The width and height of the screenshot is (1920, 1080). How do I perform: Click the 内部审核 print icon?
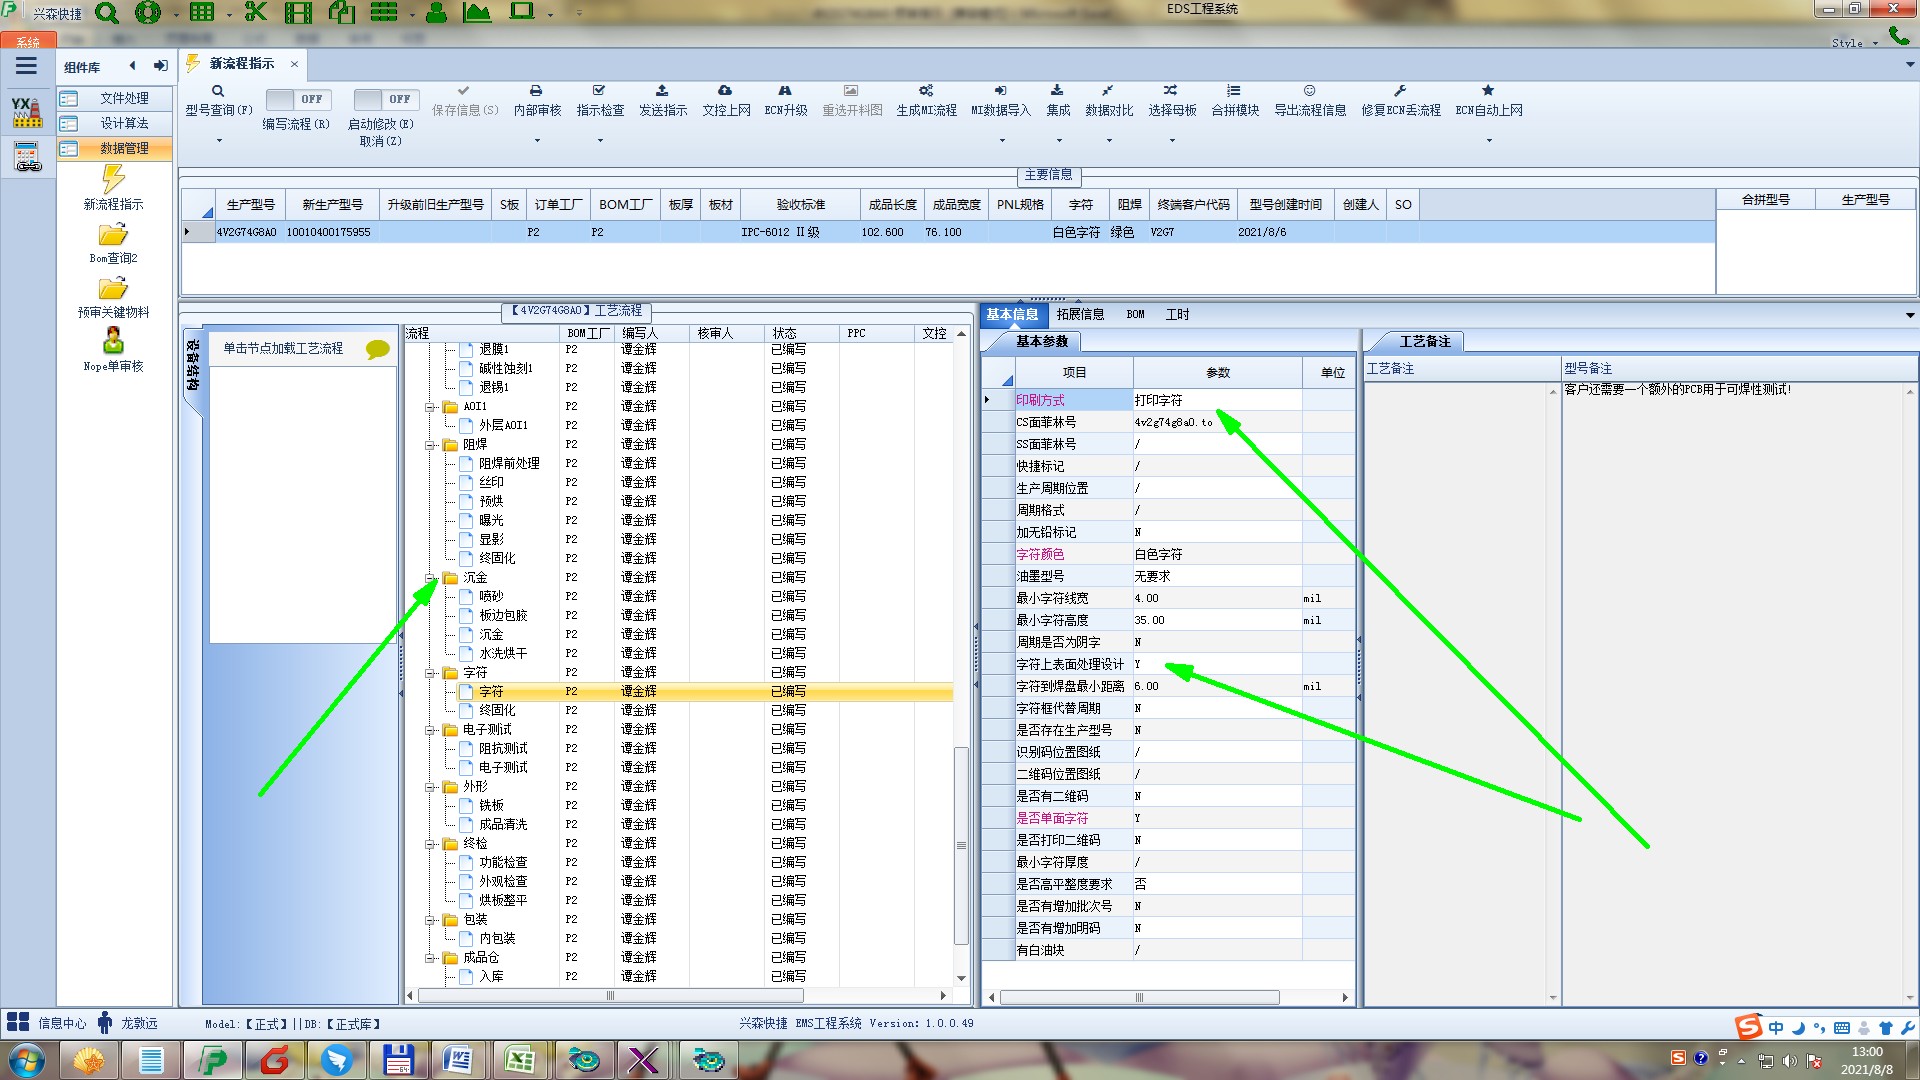tap(536, 91)
